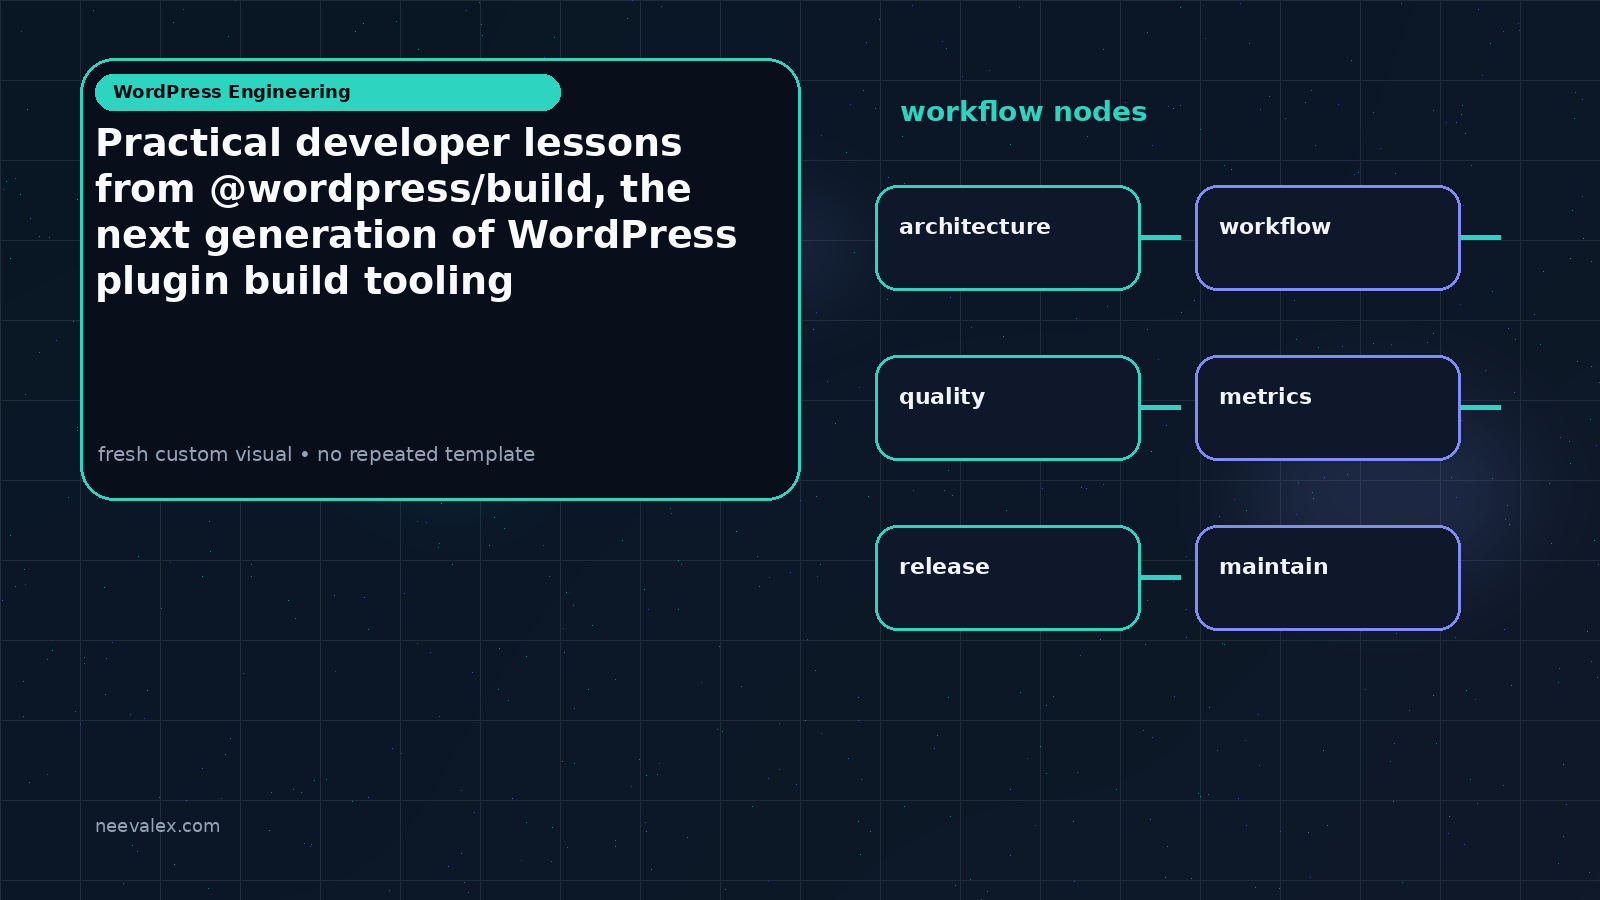
Task: Select the architecture node
Action: coord(1008,238)
